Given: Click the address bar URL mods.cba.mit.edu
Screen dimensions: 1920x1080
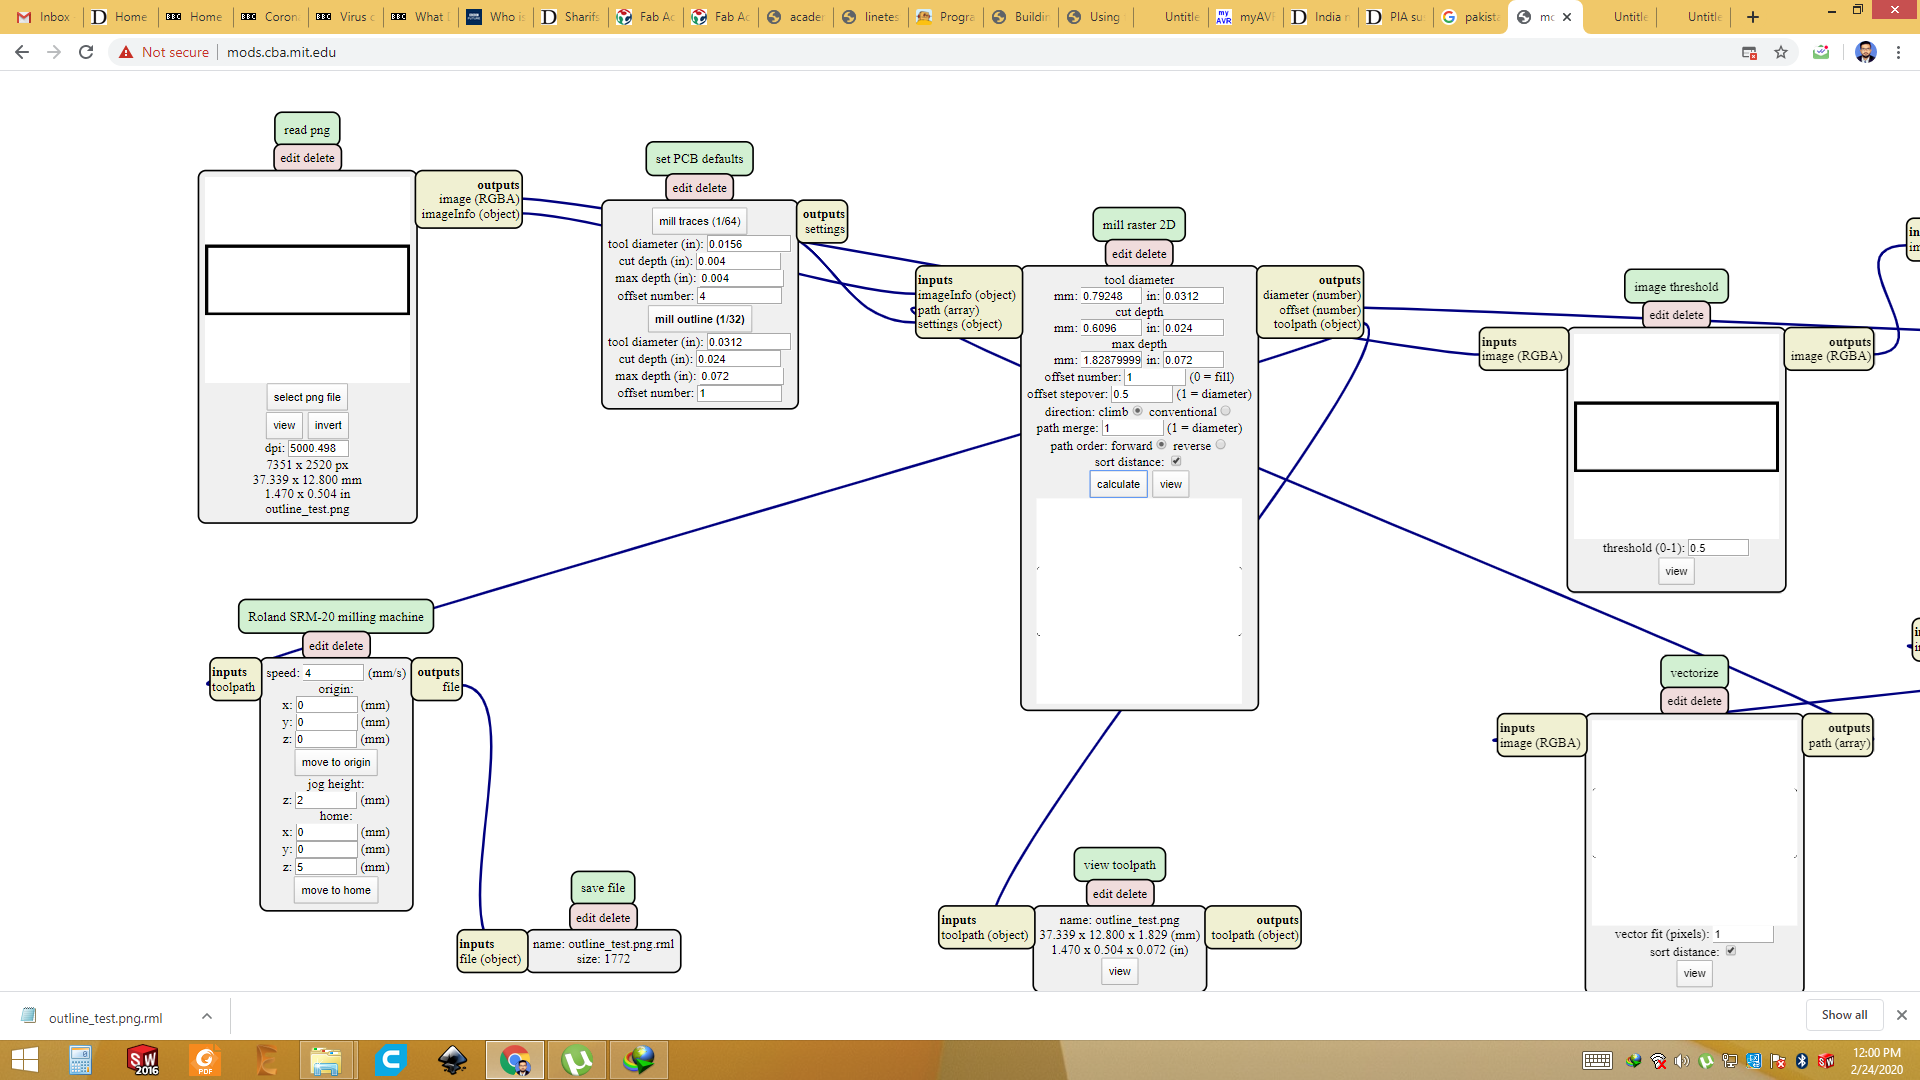Looking at the screenshot, I should coord(281,52).
